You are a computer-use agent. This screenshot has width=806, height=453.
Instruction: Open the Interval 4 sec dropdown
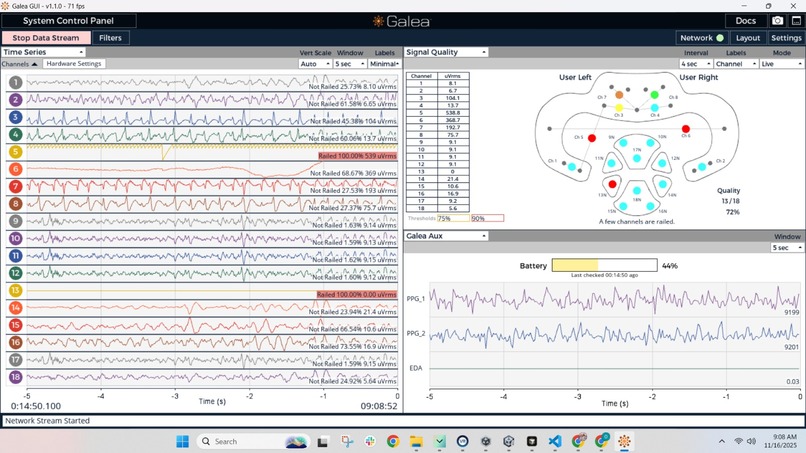click(x=695, y=64)
